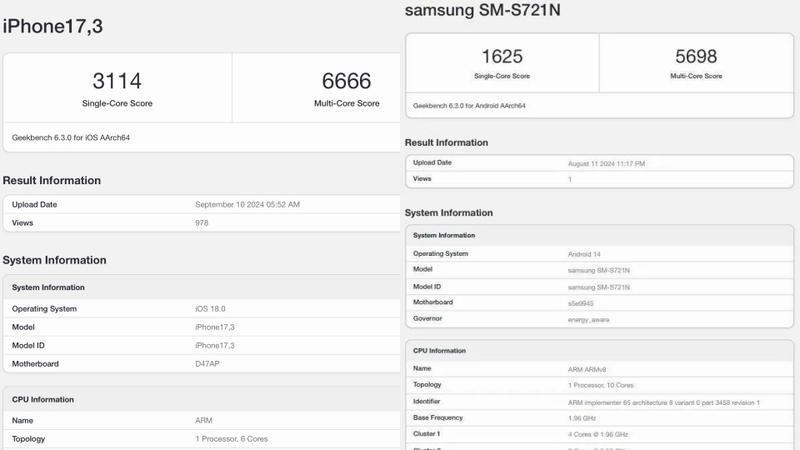This screenshot has width=800, height=450.
Task: Select "August 11 2024 11:17 PM" upload date
Action: 607,163
